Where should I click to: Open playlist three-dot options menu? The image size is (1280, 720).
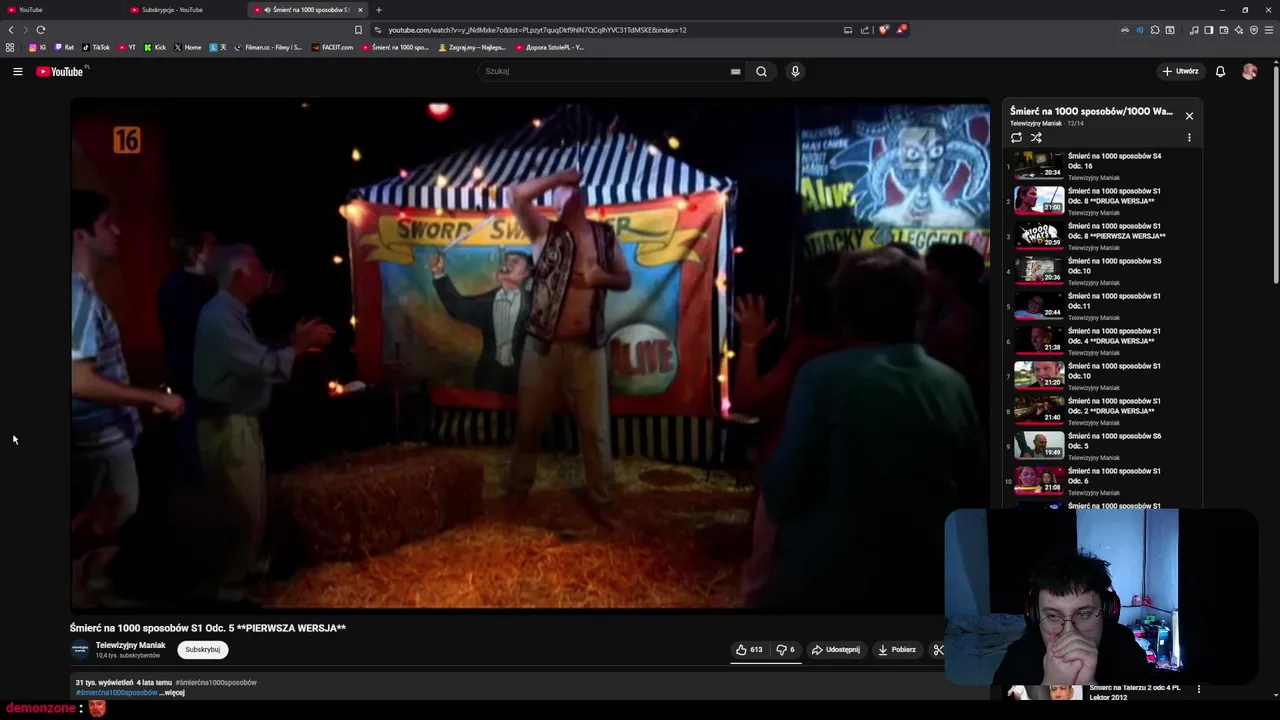point(1189,138)
